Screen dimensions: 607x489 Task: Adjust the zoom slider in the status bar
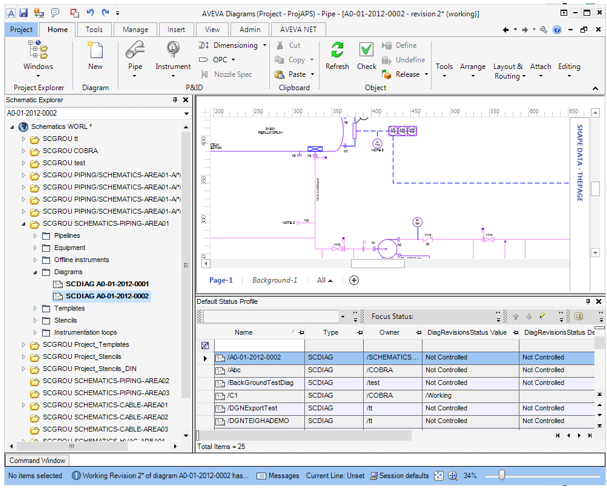[x=502, y=475]
